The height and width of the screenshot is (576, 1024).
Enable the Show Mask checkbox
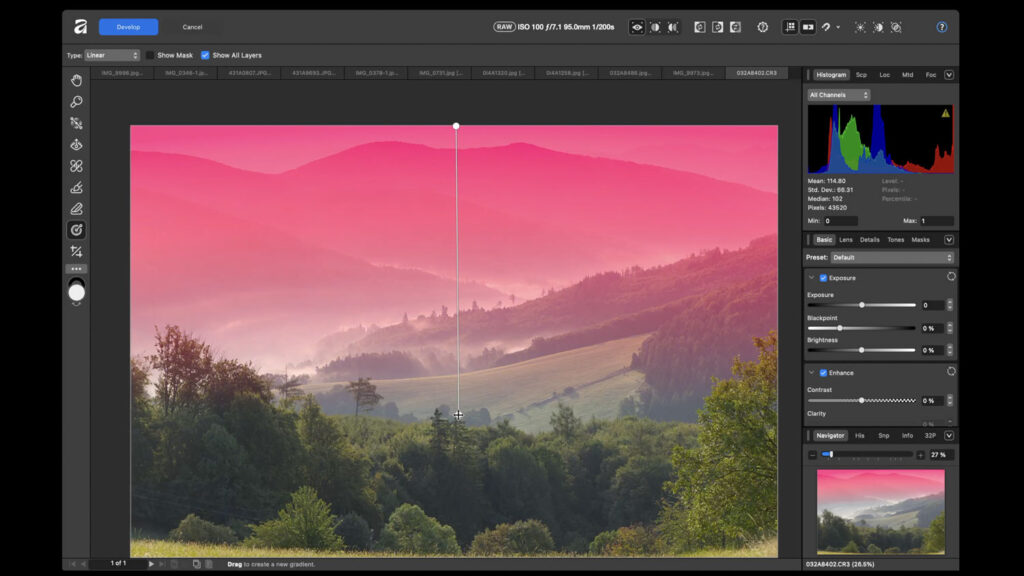tap(150, 55)
